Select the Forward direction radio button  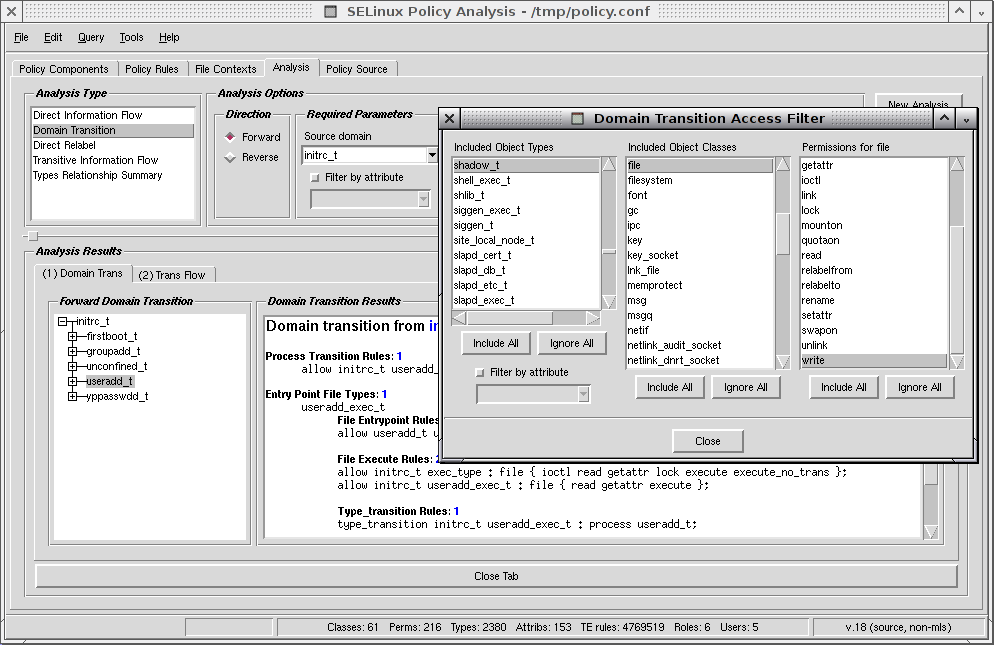(x=230, y=137)
